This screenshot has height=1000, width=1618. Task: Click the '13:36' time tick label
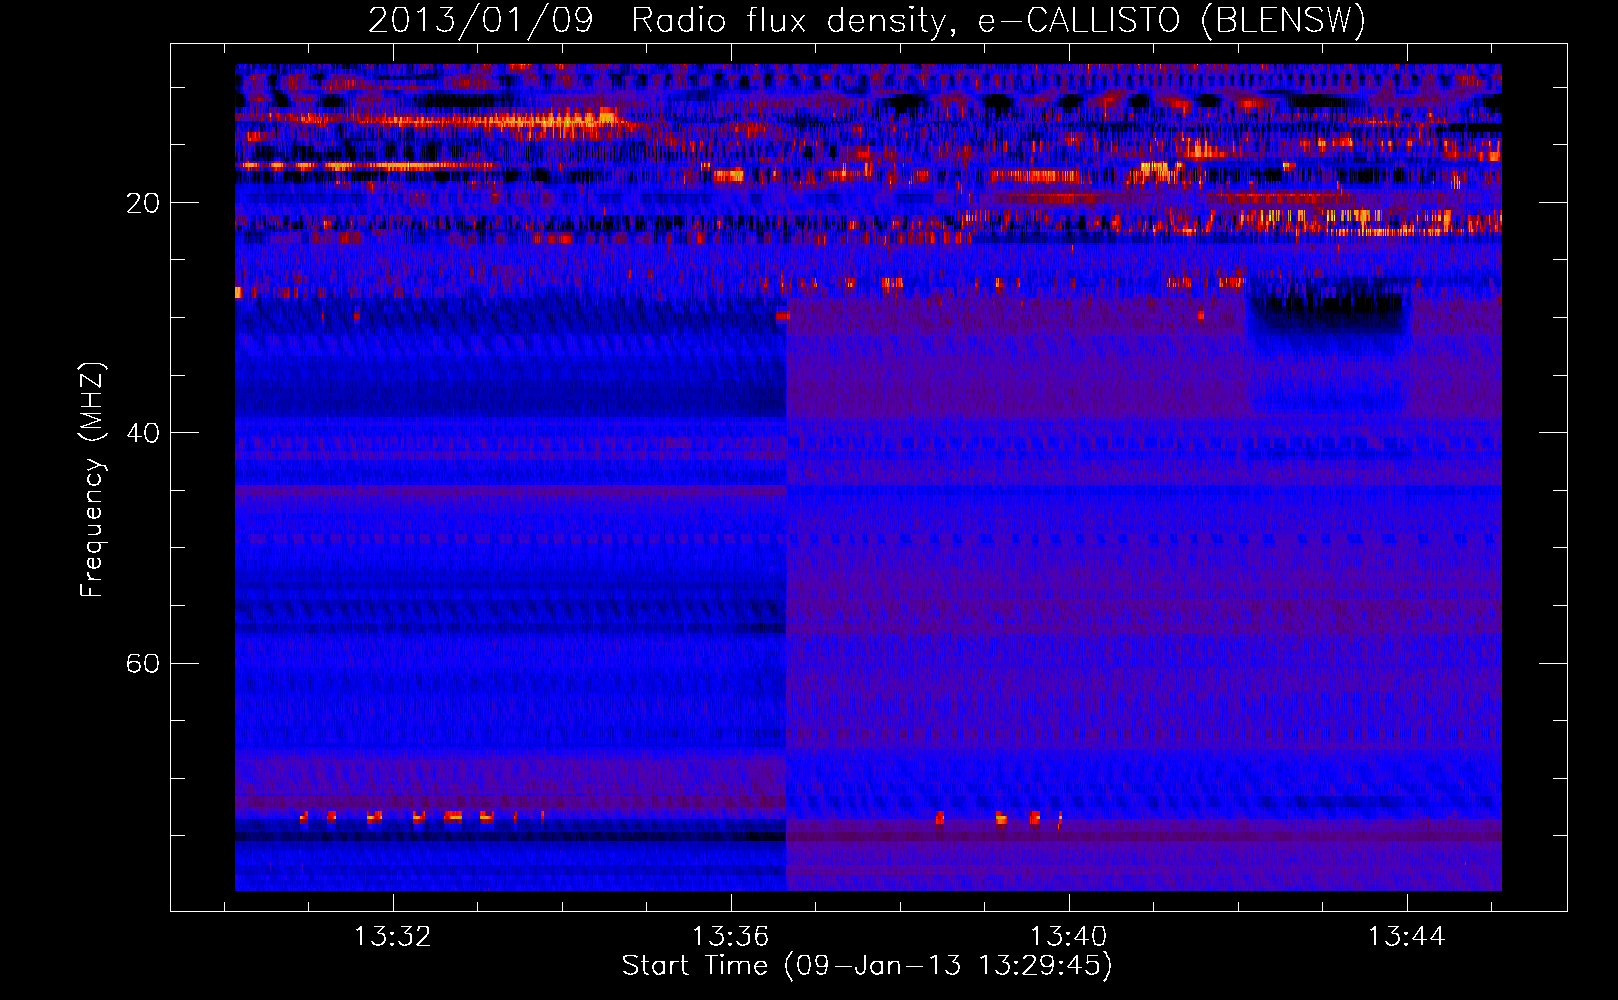pyautogui.click(x=731, y=936)
